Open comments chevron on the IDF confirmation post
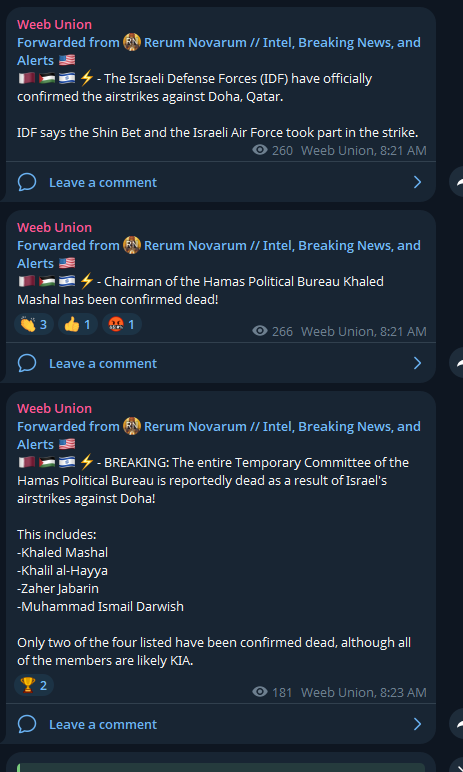Viewport: 463px width, 772px height. 418,182
